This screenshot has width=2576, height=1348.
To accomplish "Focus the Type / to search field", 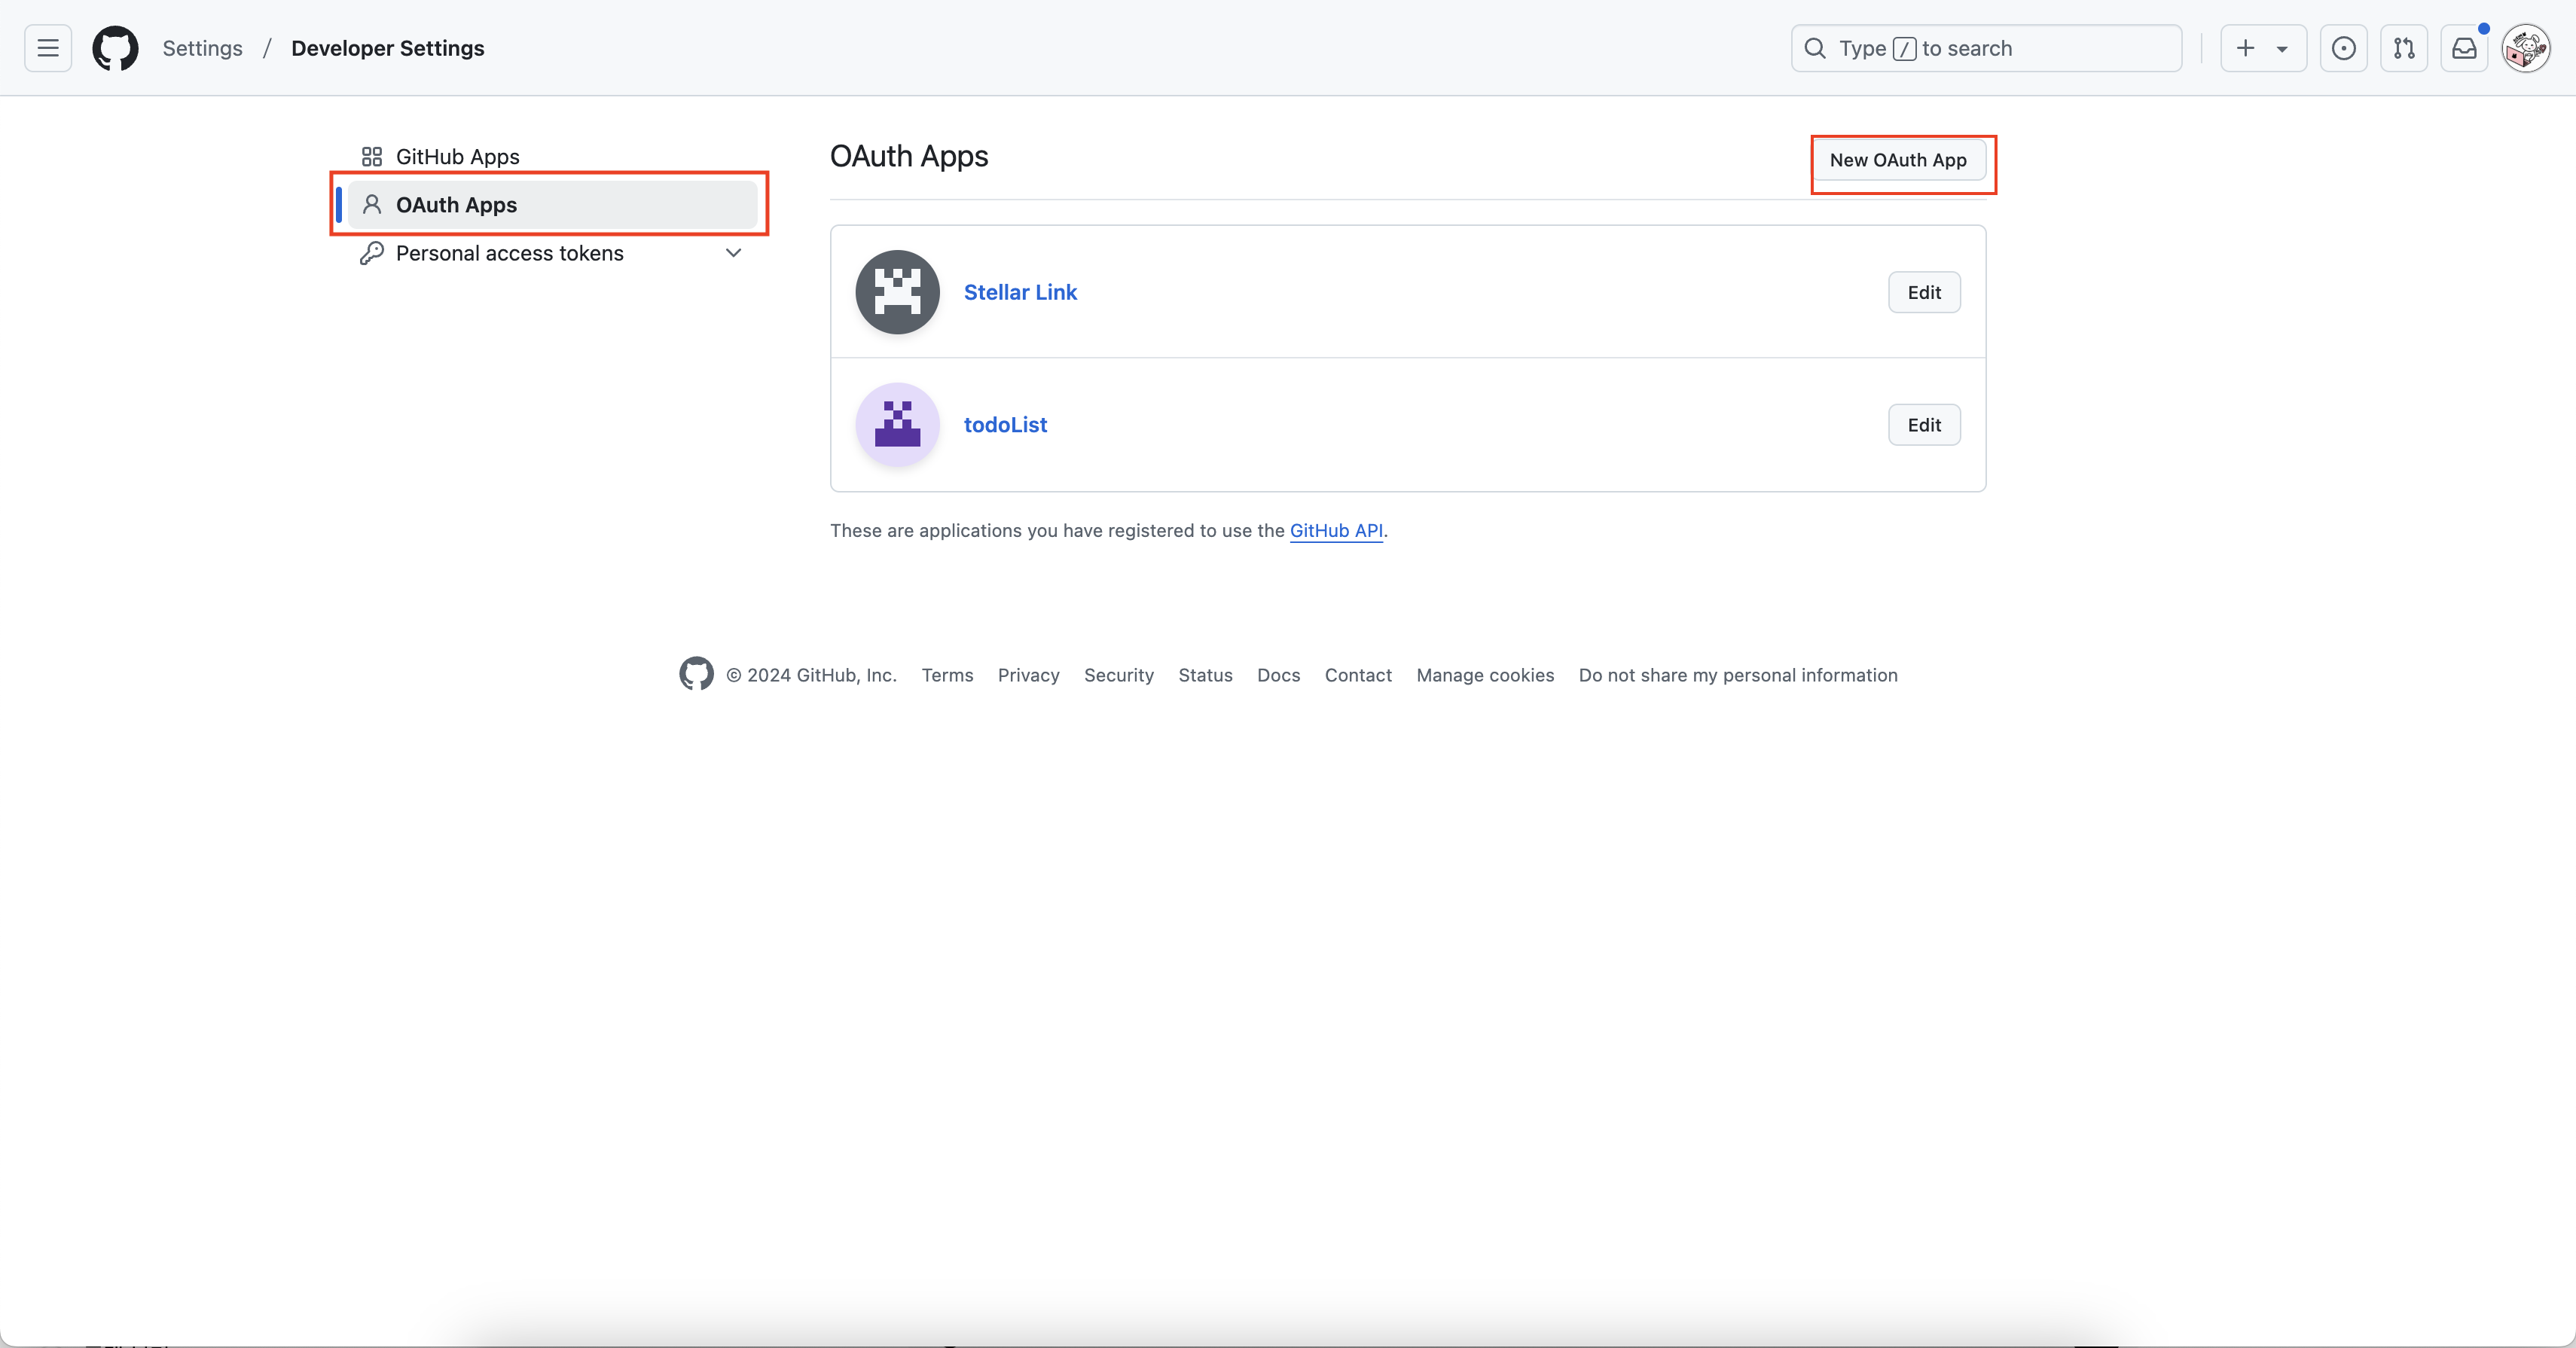I will click(1986, 48).
